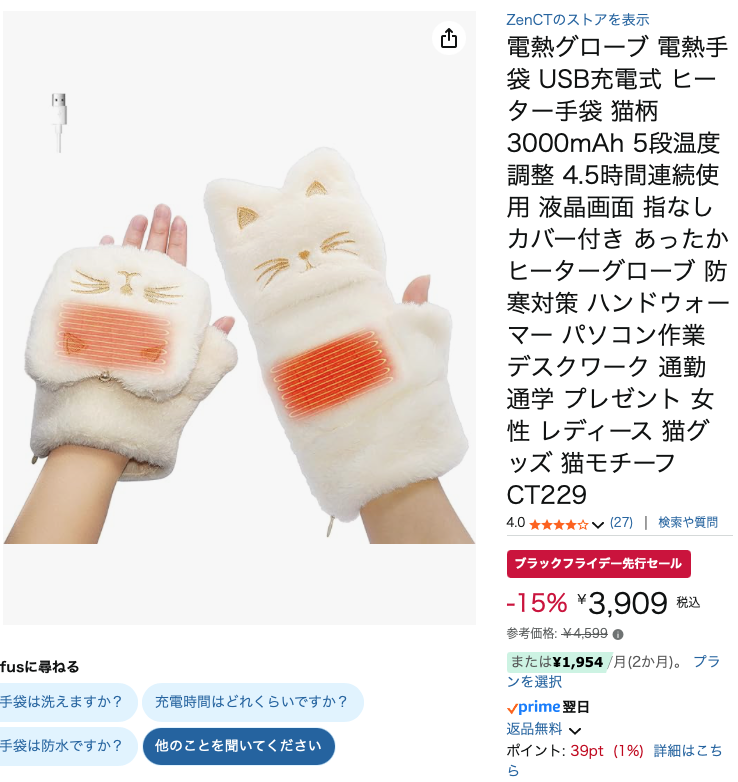Expand the star rating dropdown chevron

(598, 525)
